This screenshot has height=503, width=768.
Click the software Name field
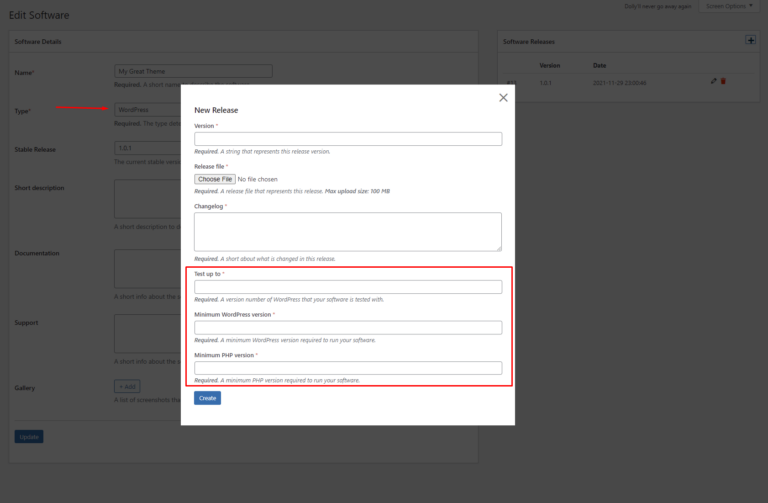point(193,72)
